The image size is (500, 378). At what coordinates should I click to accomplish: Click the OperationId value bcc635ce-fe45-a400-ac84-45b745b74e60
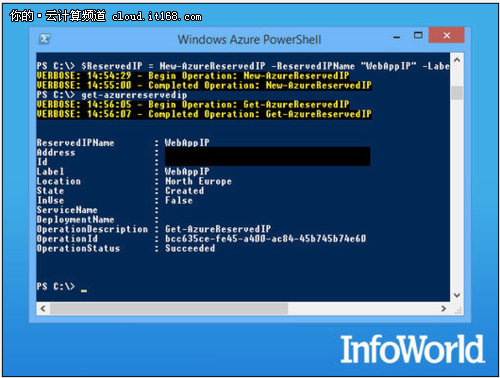click(x=265, y=239)
